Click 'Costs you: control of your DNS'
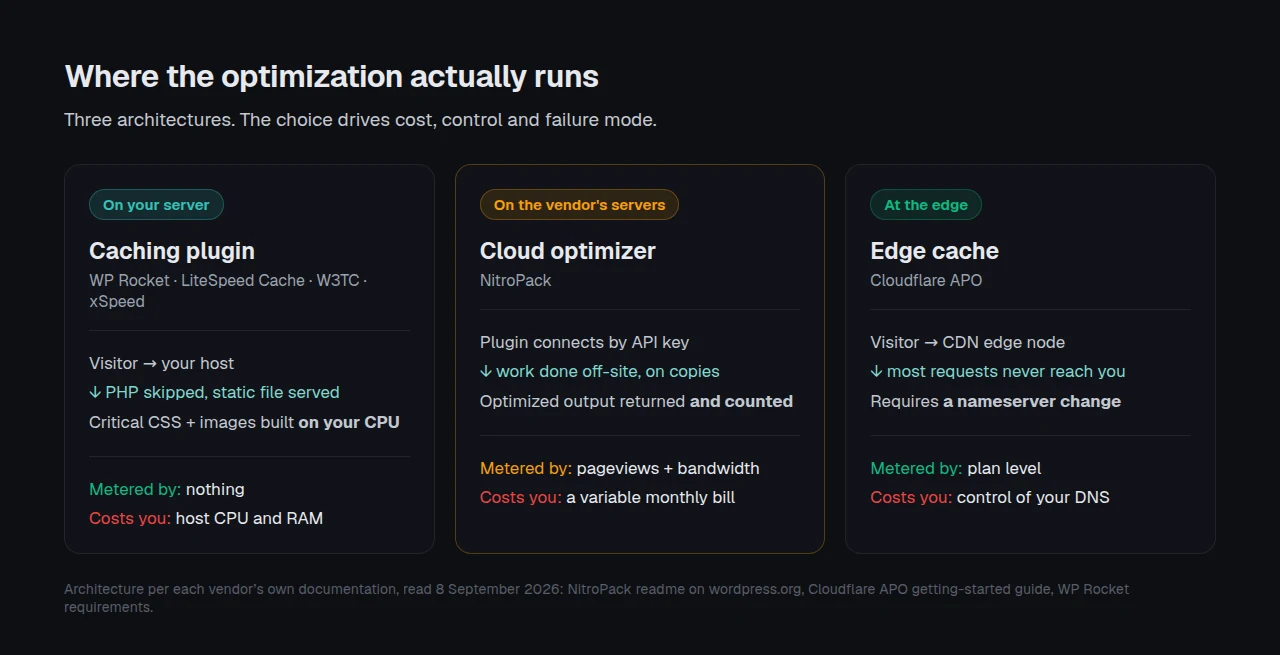Screen dimensions: 1280x655 pos(990,497)
